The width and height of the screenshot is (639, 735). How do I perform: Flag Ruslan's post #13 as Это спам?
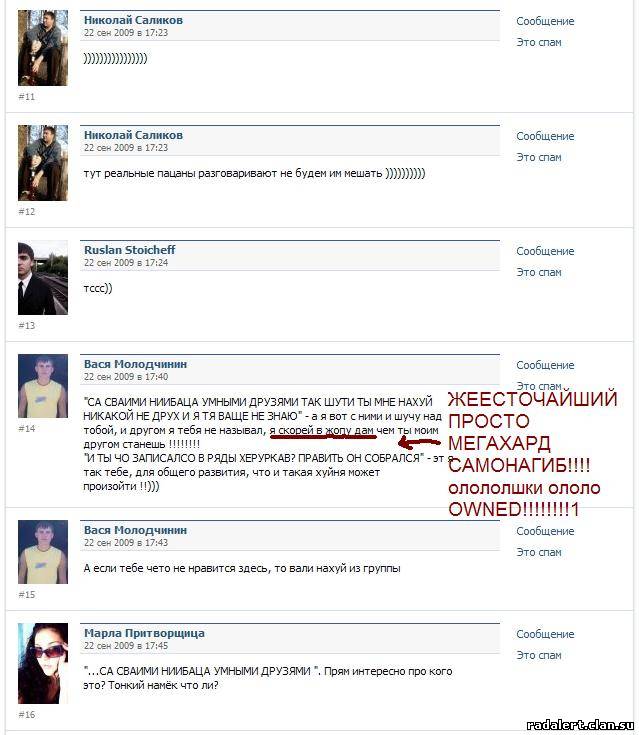tap(539, 272)
